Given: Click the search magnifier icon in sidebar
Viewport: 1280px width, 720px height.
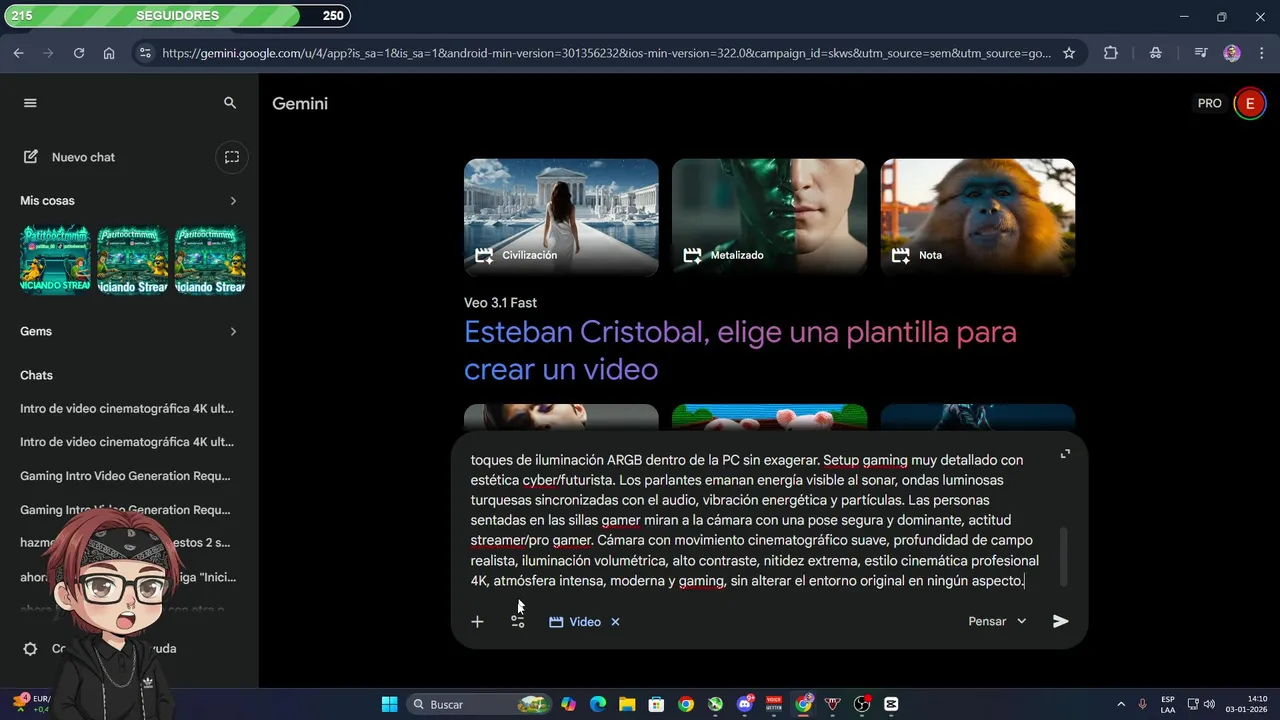Looking at the screenshot, I should pyautogui.click(x=230, y=103).
